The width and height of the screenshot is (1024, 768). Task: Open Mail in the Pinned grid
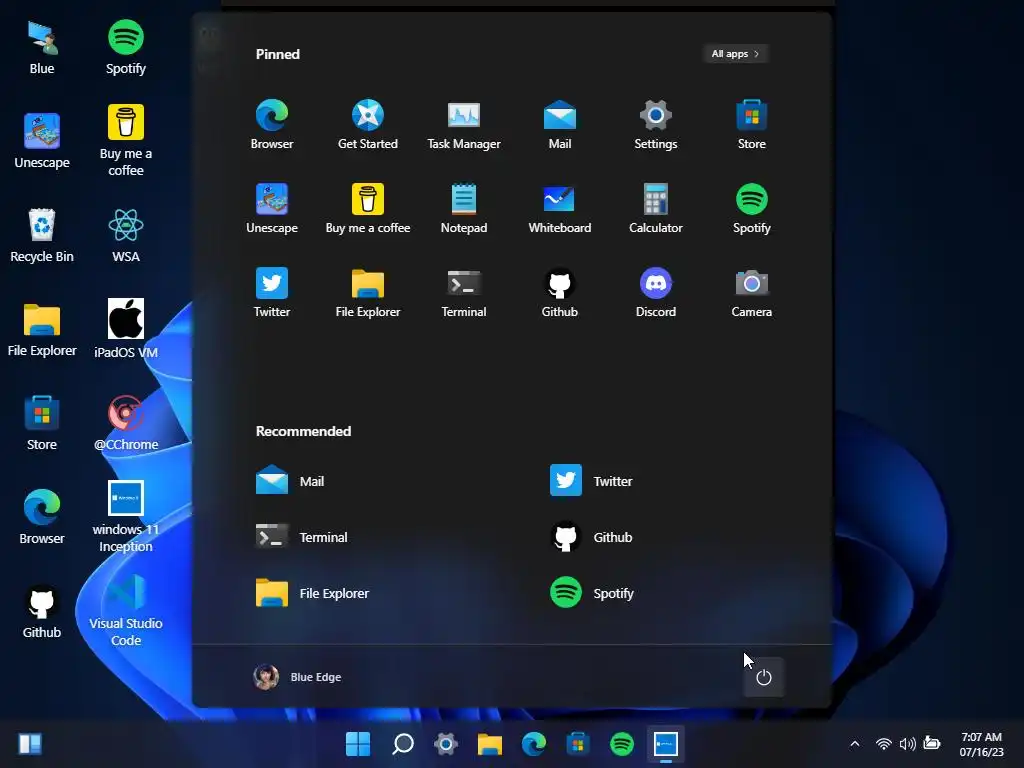[x=560, y=124]
